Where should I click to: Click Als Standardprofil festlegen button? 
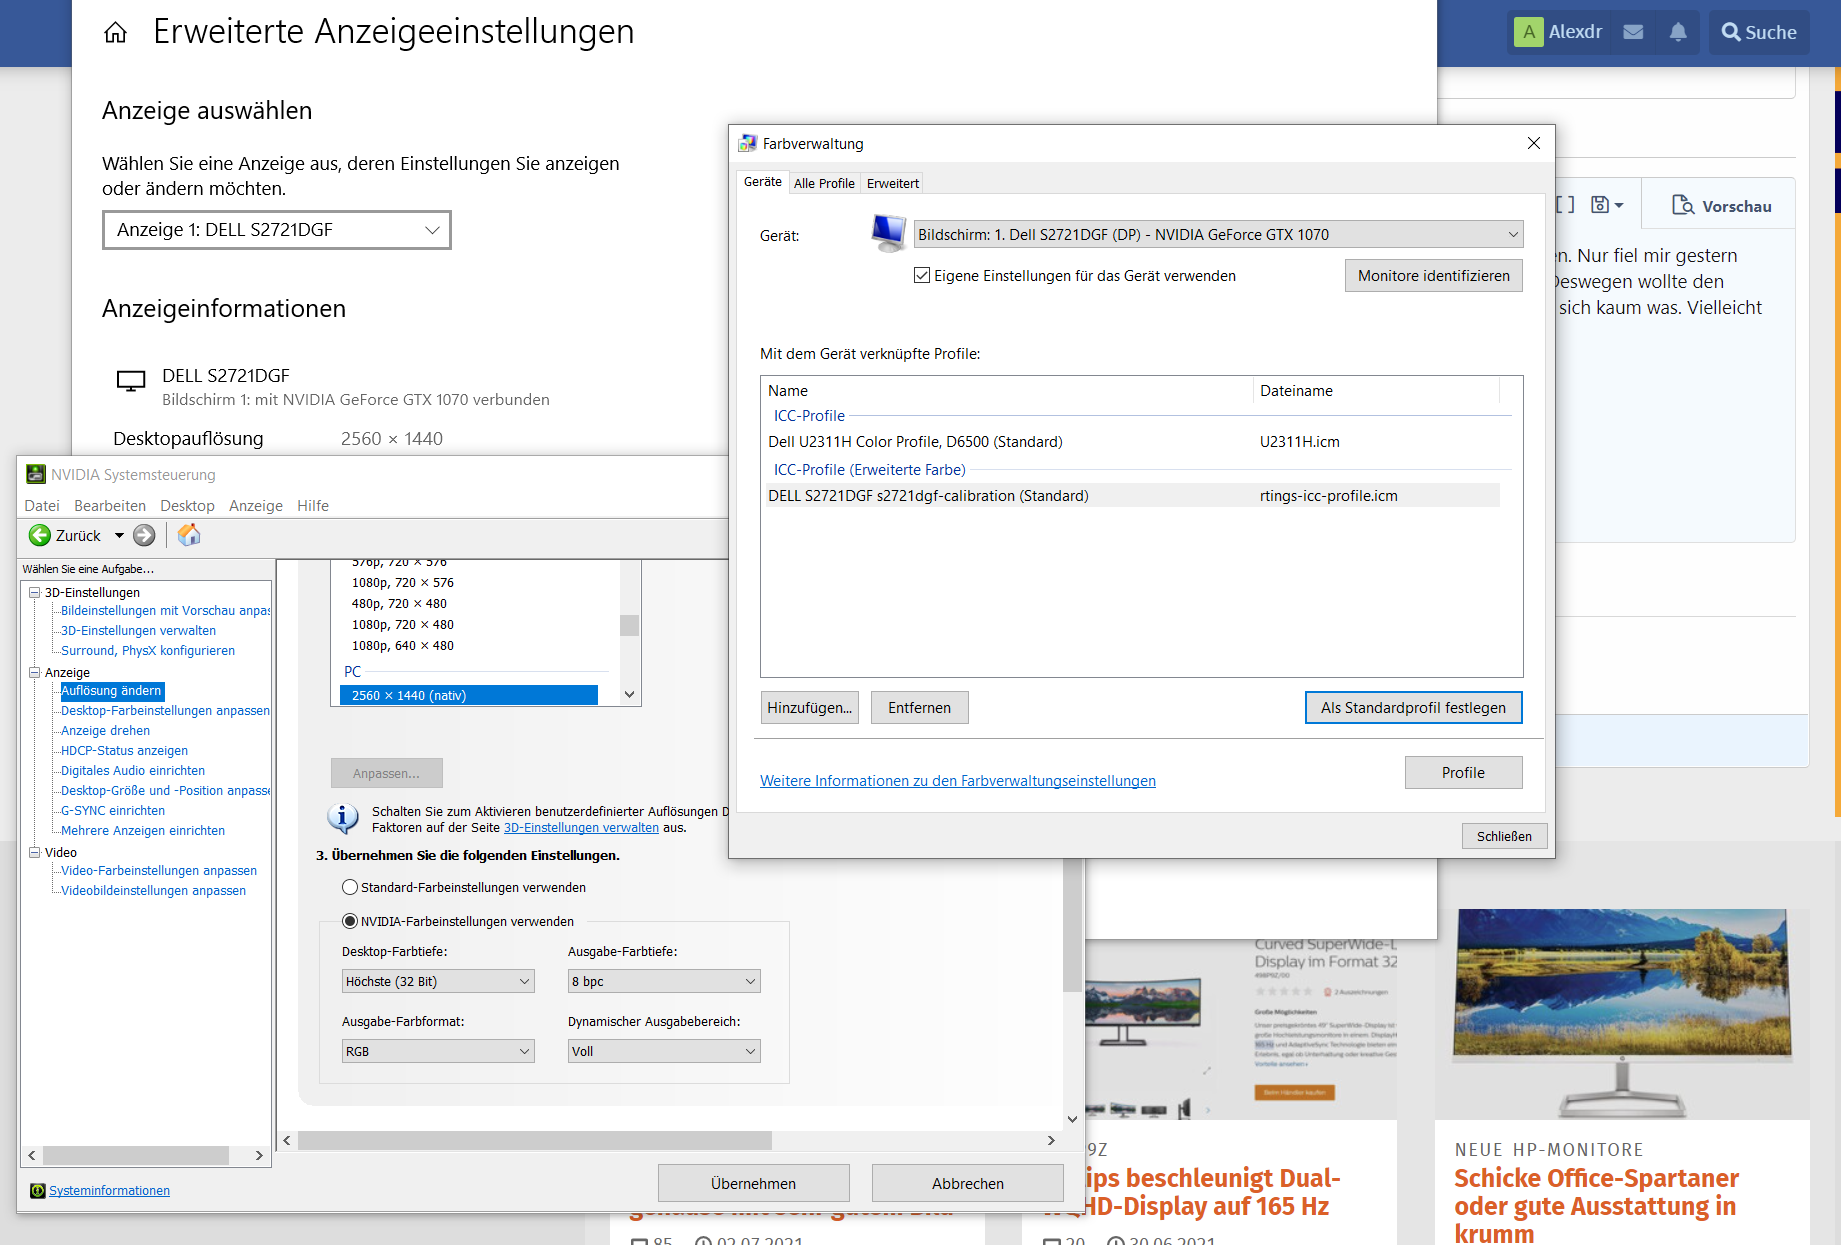(1413, 707)
